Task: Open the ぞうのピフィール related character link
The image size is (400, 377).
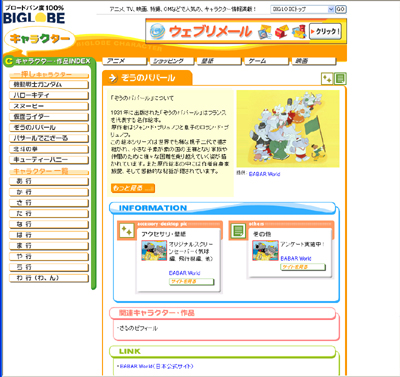Action: (x=138, y=328)
